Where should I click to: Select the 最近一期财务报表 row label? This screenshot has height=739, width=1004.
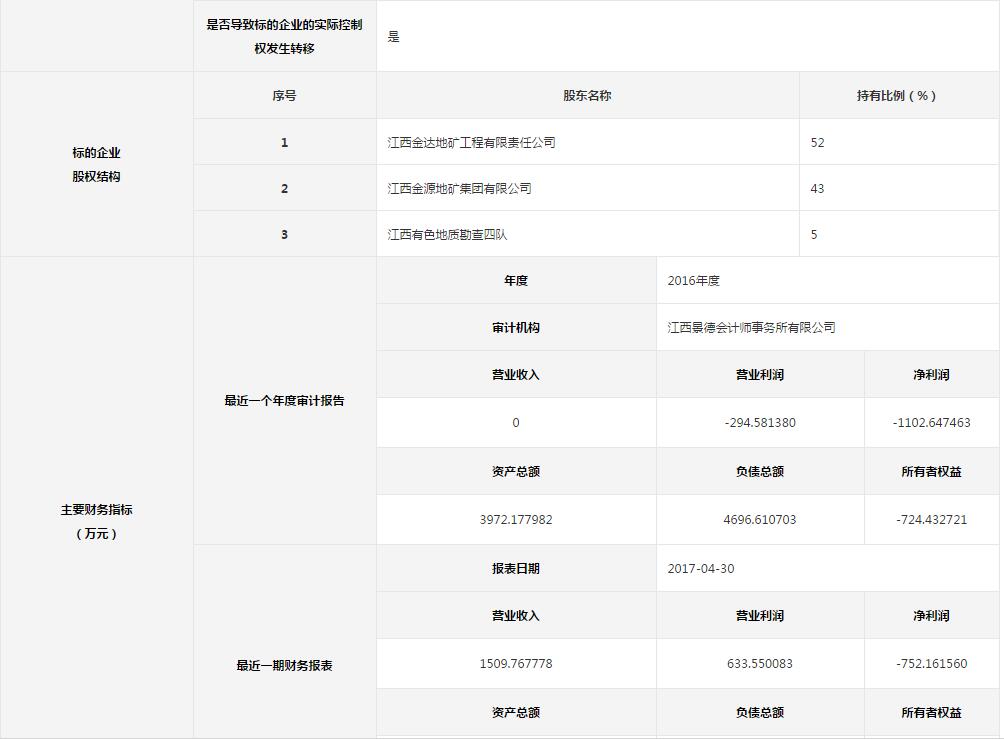pos(284,666)
